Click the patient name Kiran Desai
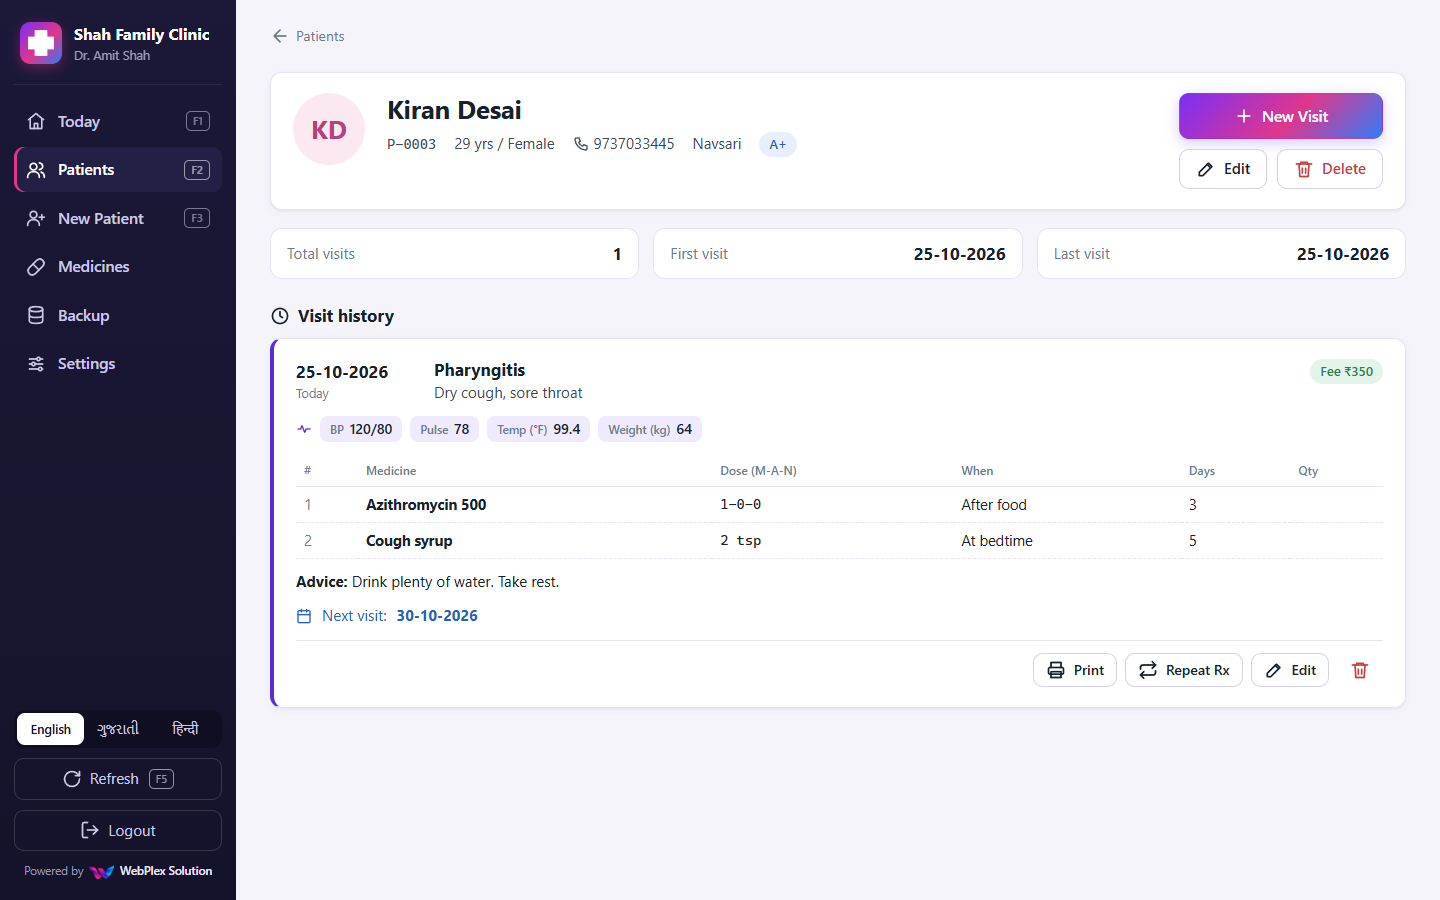 (x=454, y=110)
